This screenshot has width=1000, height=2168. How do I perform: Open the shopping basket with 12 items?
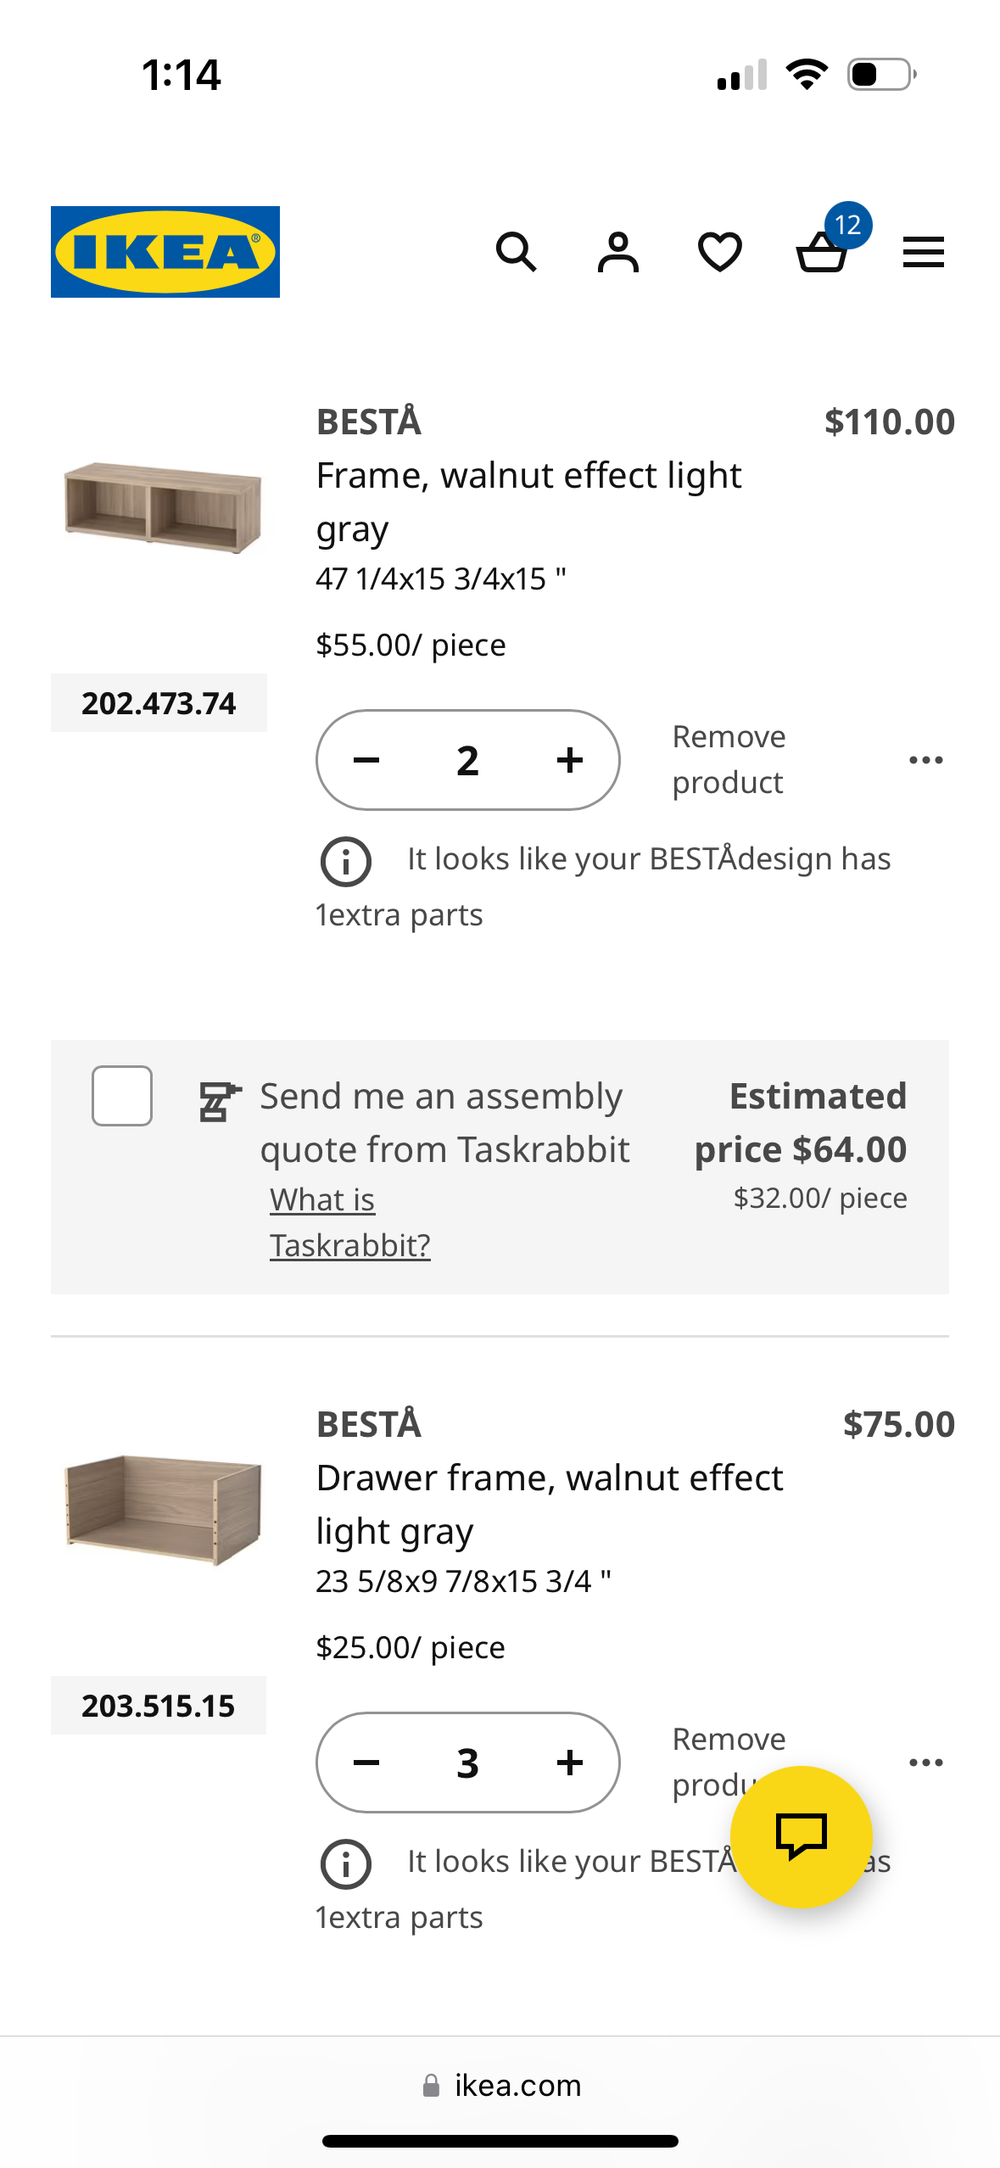822,250
